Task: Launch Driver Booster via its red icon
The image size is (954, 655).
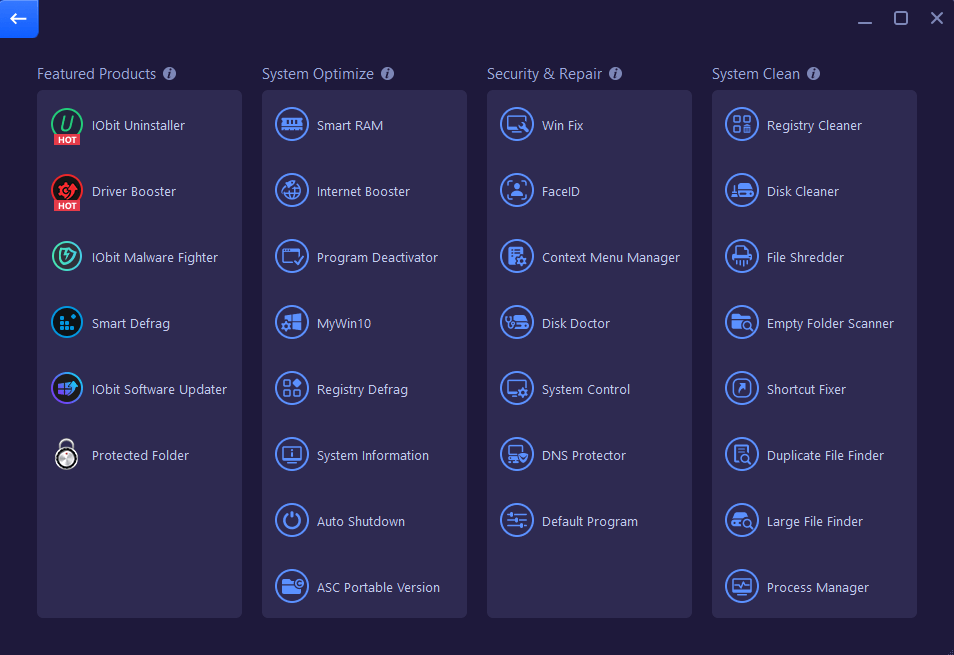Action: [x=67, y=192]
